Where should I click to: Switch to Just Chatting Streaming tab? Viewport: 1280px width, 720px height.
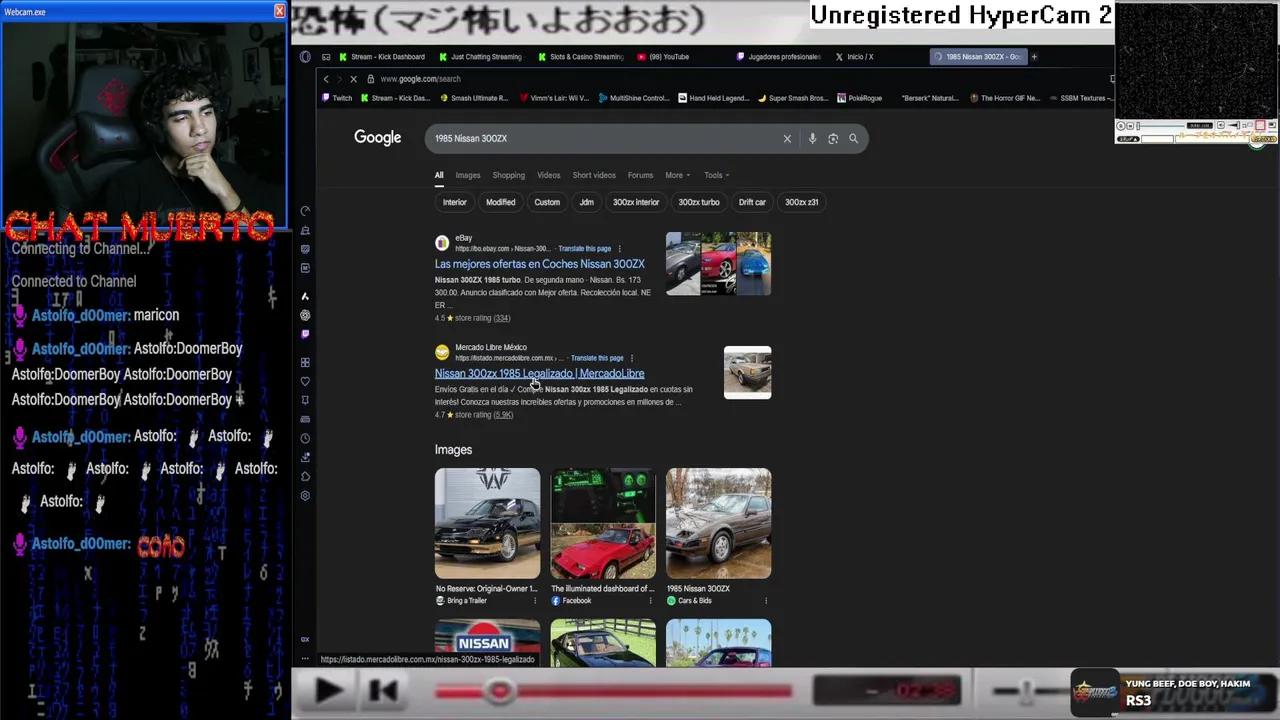(480, 57)
